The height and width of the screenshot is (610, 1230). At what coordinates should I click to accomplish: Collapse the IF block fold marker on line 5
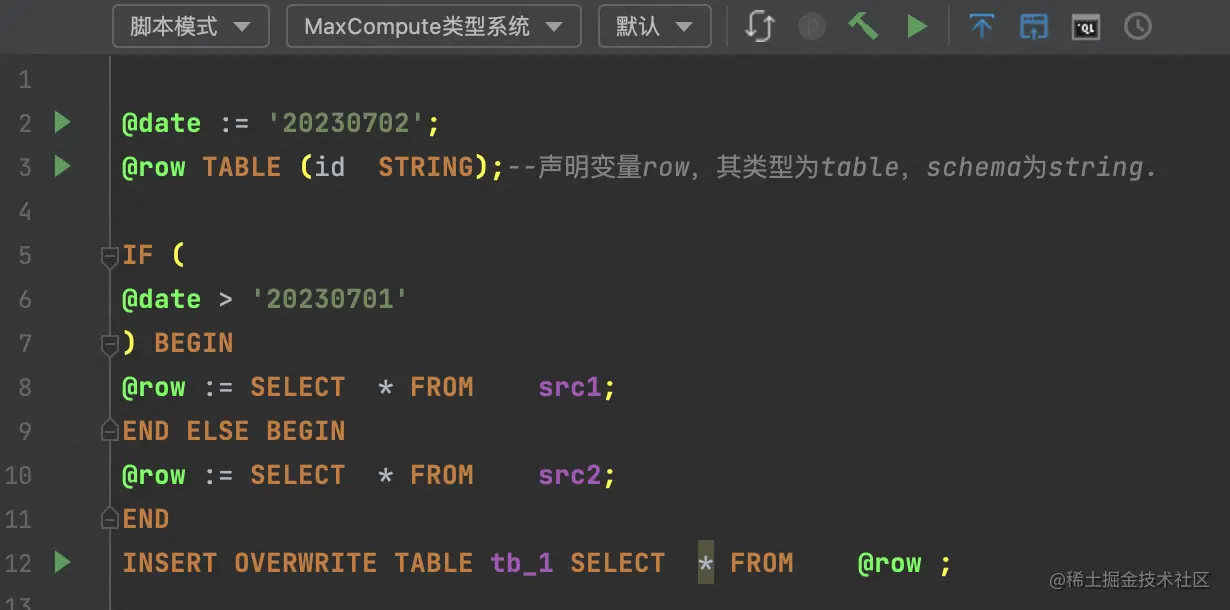click(x=110, y=257)
